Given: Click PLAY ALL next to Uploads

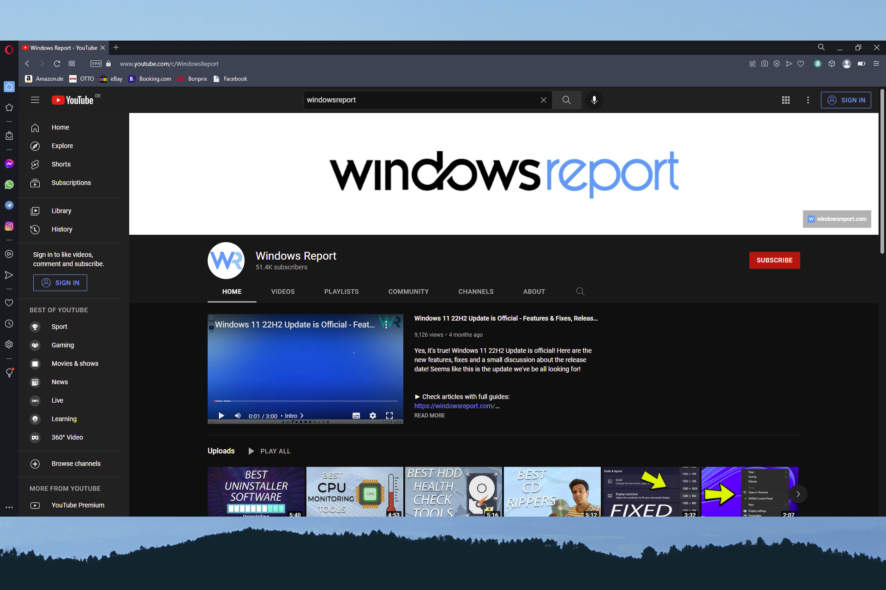Looking at the screenshot, I should pyautogui.click(x=270, y=451).
